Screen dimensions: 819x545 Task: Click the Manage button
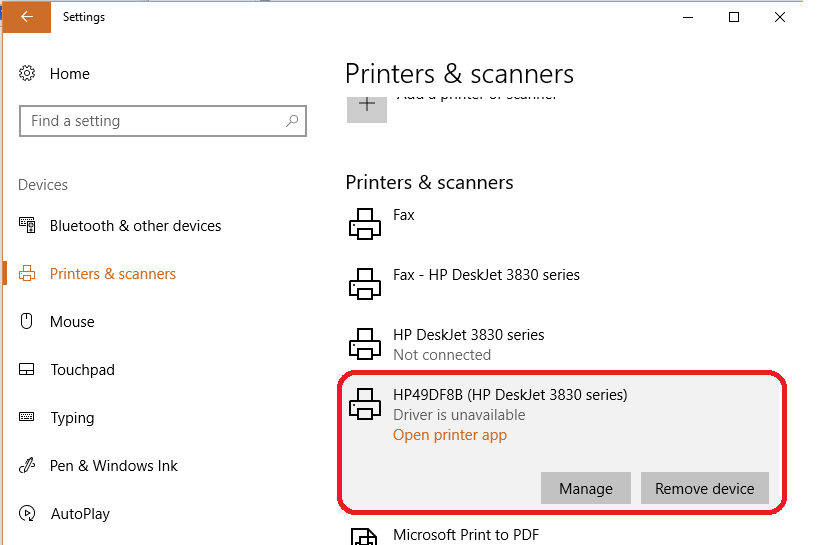585,489
